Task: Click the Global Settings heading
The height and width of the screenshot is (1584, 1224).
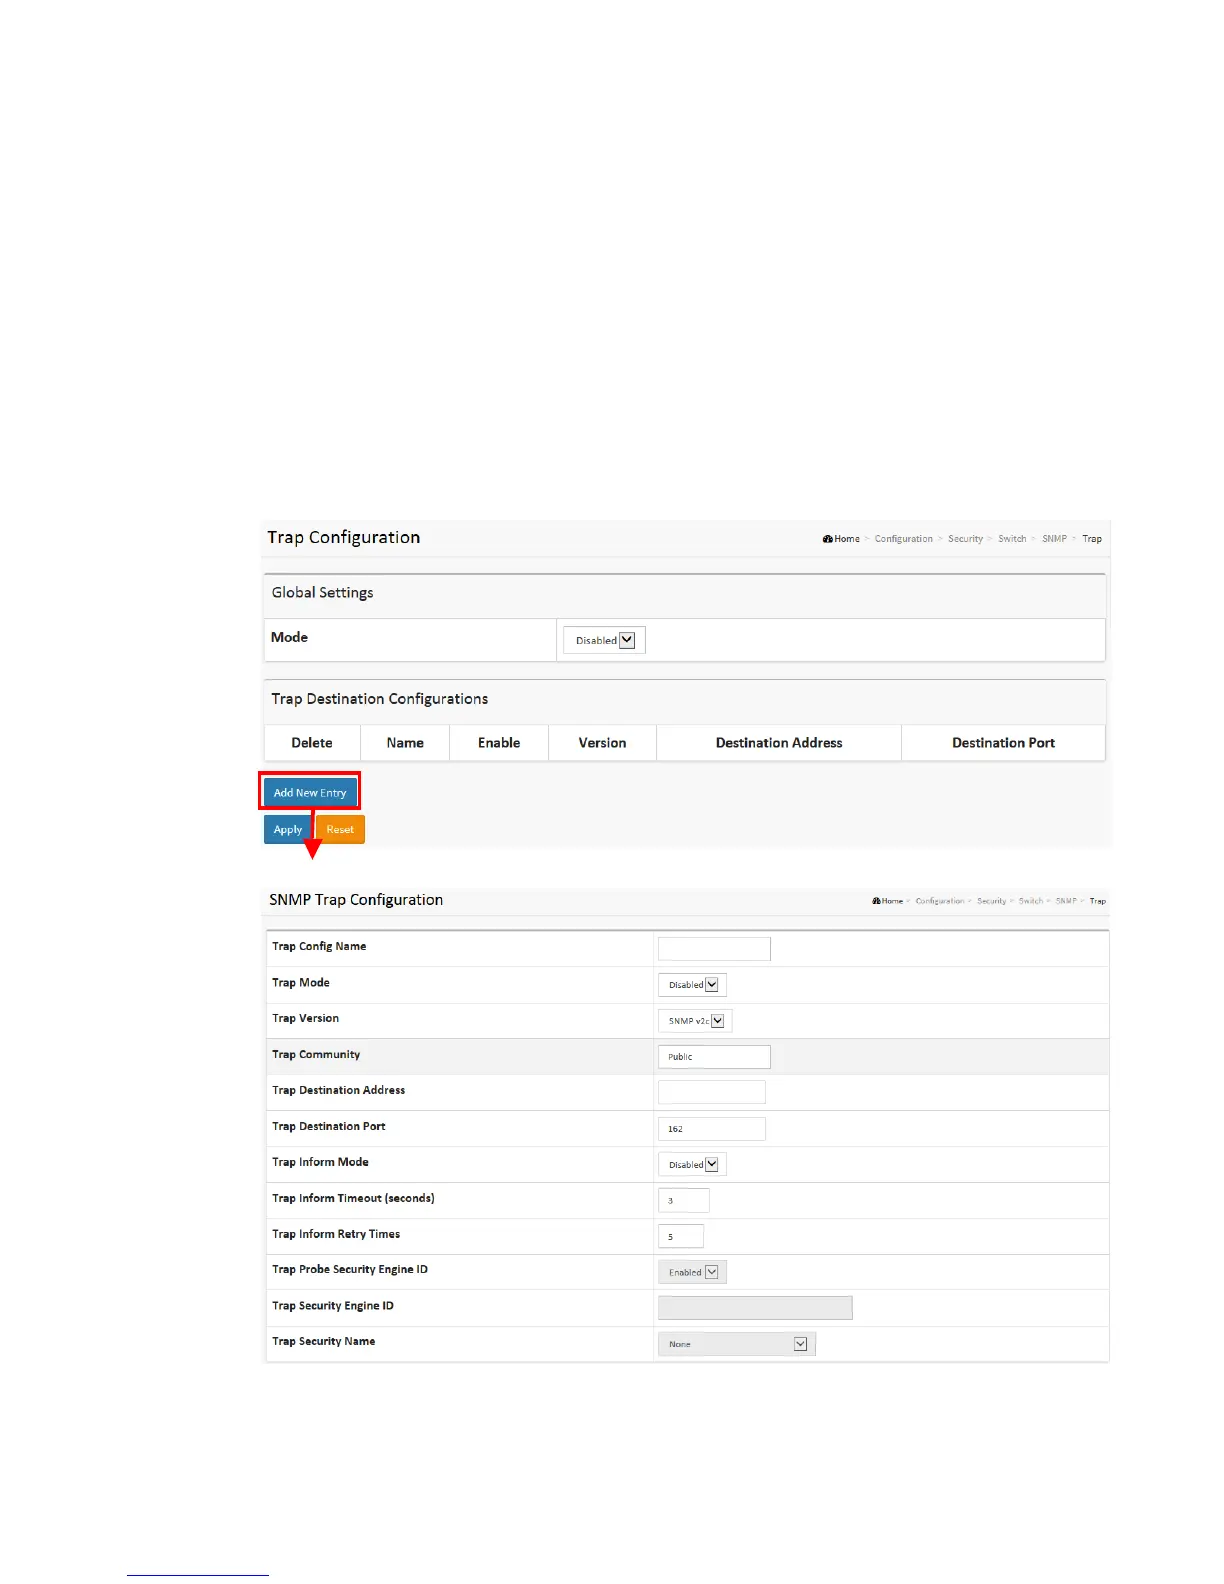Action: click(x=322, y=593)
